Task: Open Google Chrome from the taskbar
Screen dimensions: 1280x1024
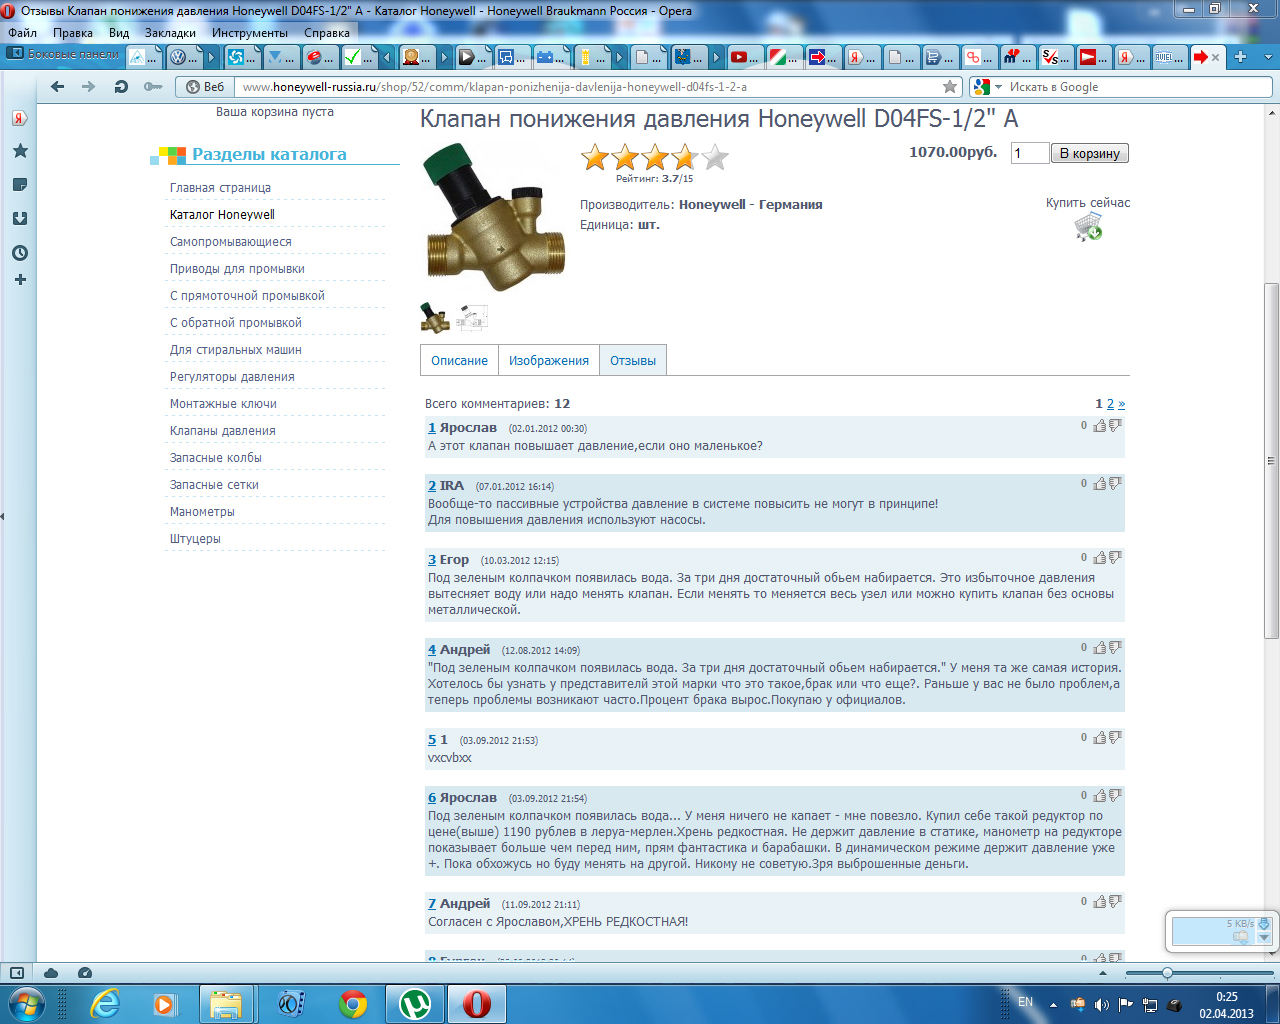Action: pyautogui.click(x=352, y=1003)
